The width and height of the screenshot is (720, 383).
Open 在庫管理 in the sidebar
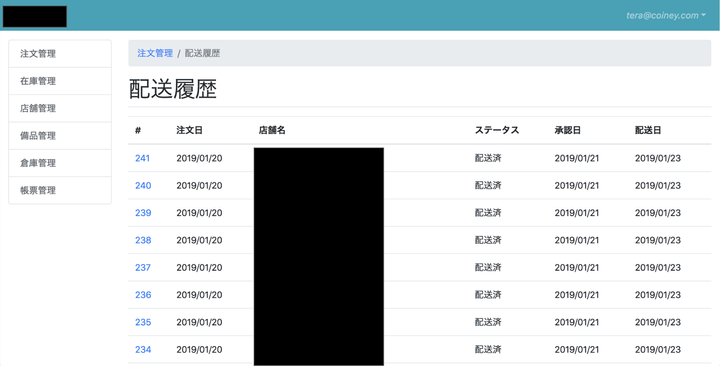[x=60, y=81]
